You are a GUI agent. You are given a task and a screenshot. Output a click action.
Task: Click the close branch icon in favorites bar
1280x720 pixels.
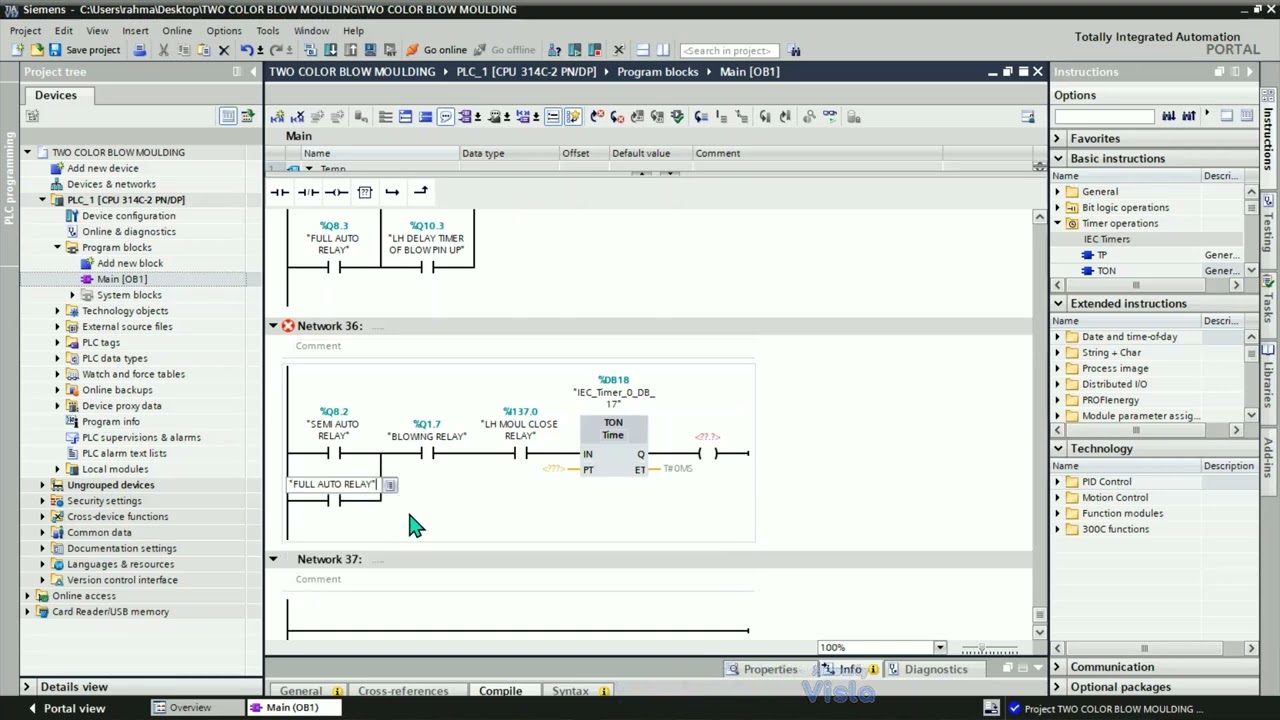420,192
